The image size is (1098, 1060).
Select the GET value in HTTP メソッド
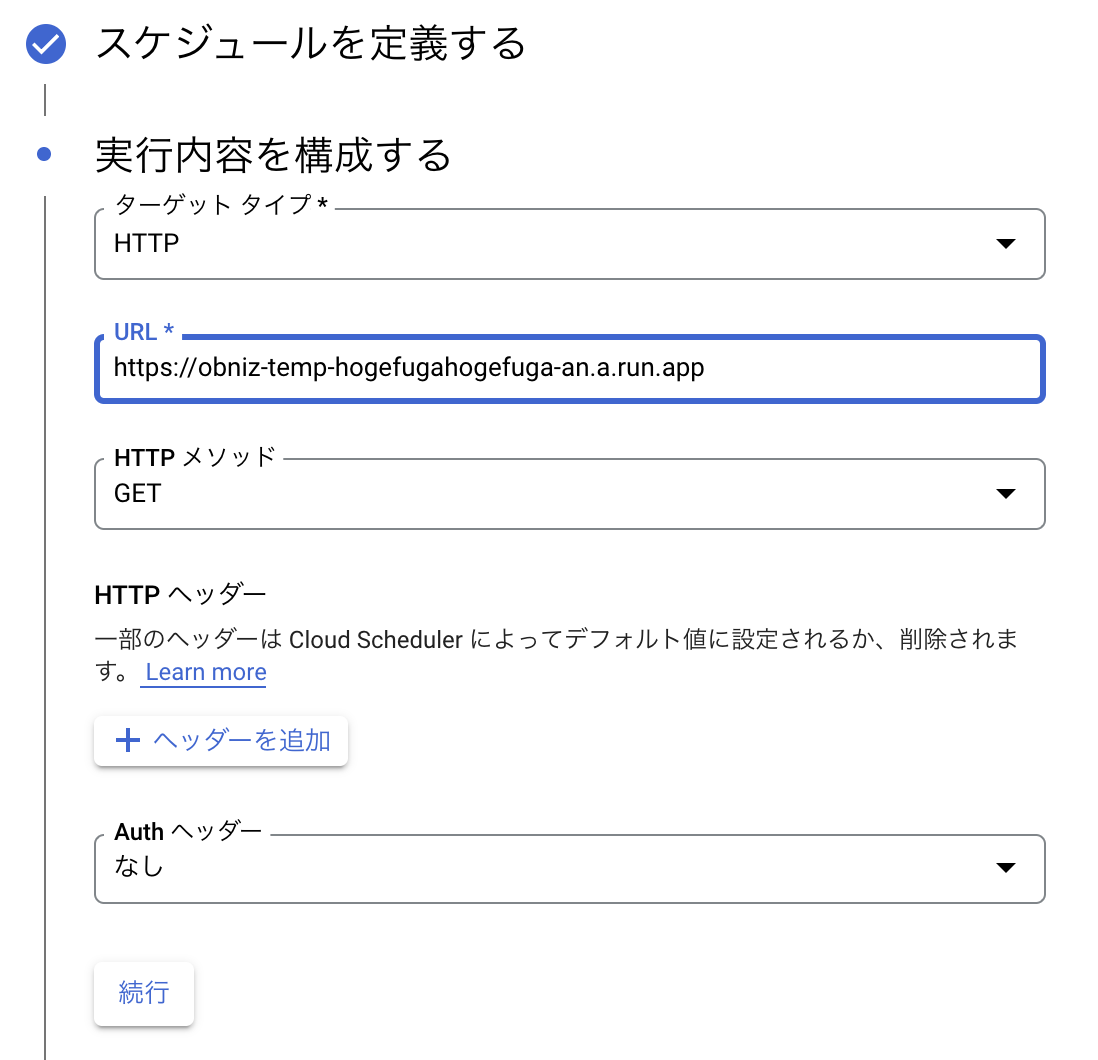138,493
